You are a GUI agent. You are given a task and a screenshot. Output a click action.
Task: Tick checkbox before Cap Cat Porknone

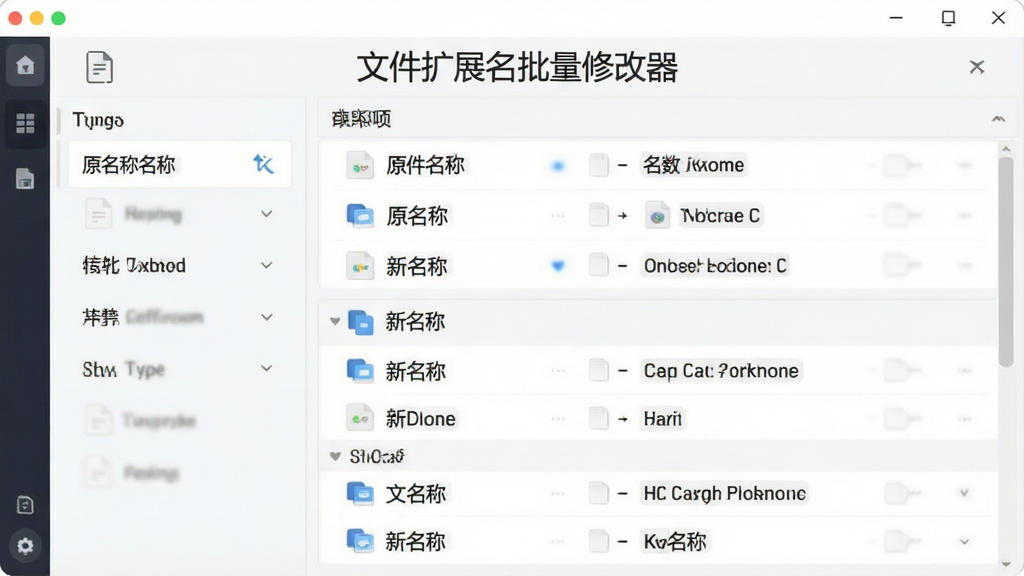(x=598, y=370)
